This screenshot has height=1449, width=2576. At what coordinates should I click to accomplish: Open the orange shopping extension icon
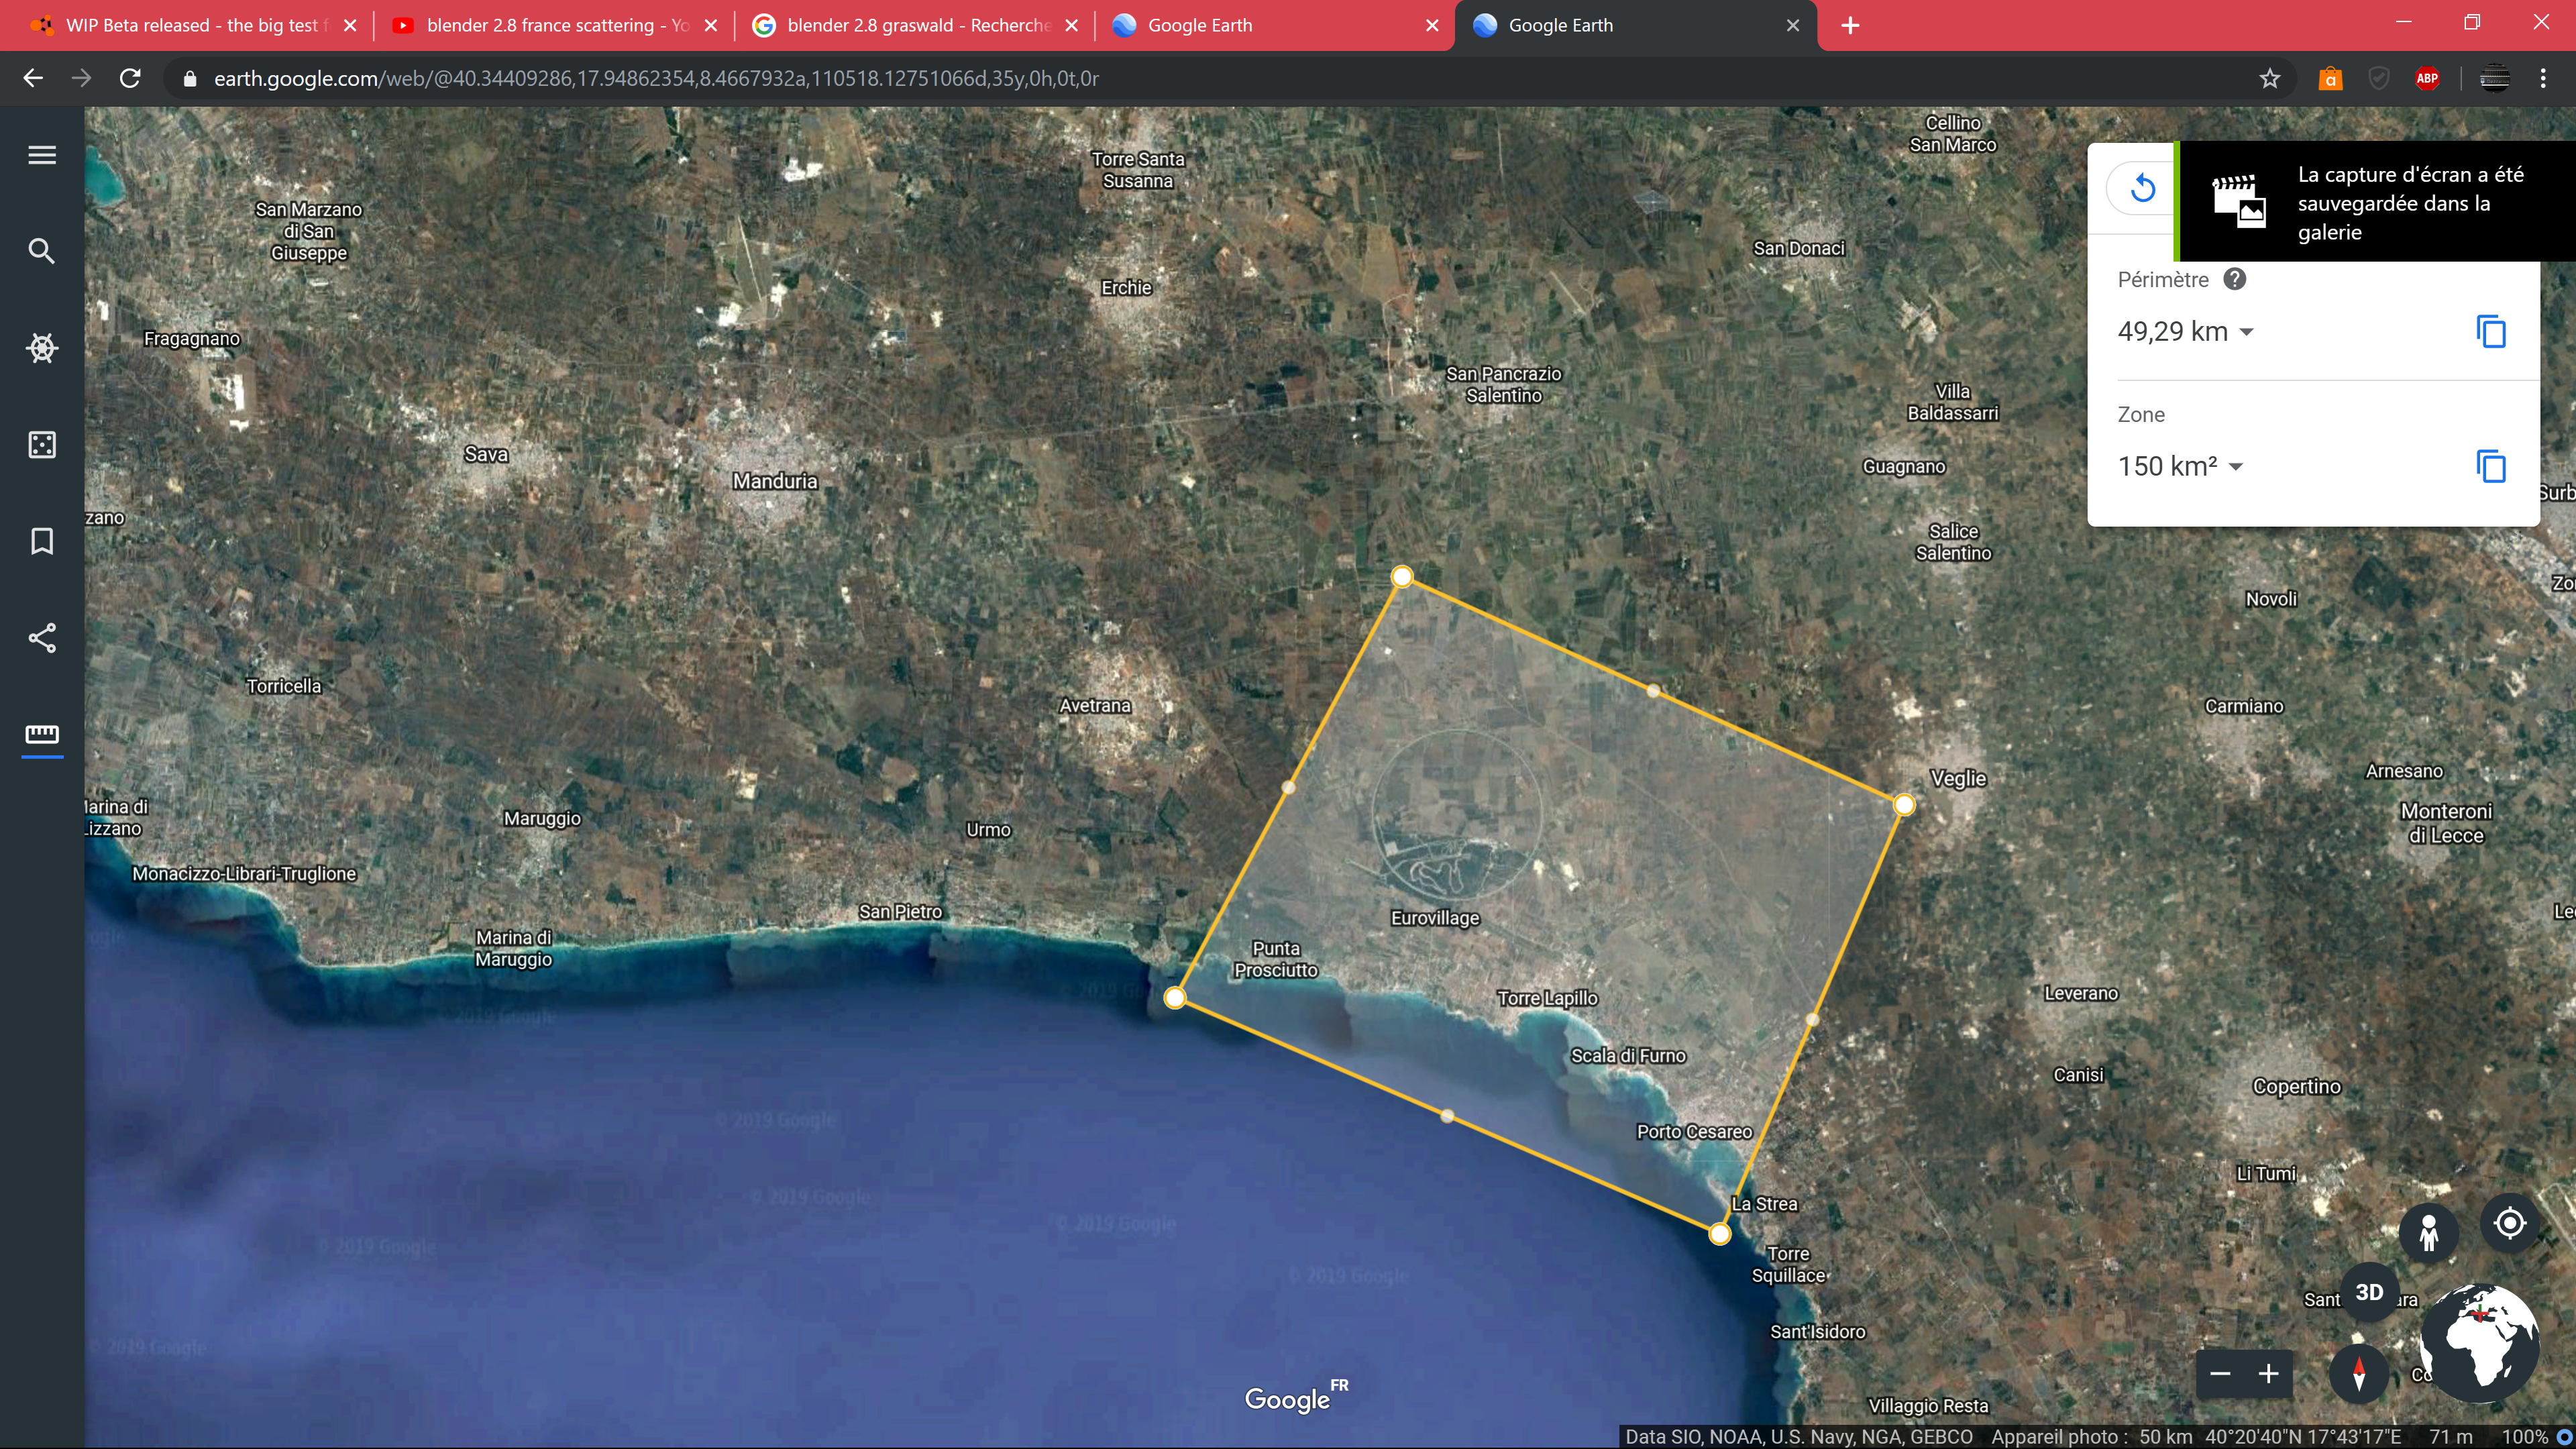(2331, 78)
